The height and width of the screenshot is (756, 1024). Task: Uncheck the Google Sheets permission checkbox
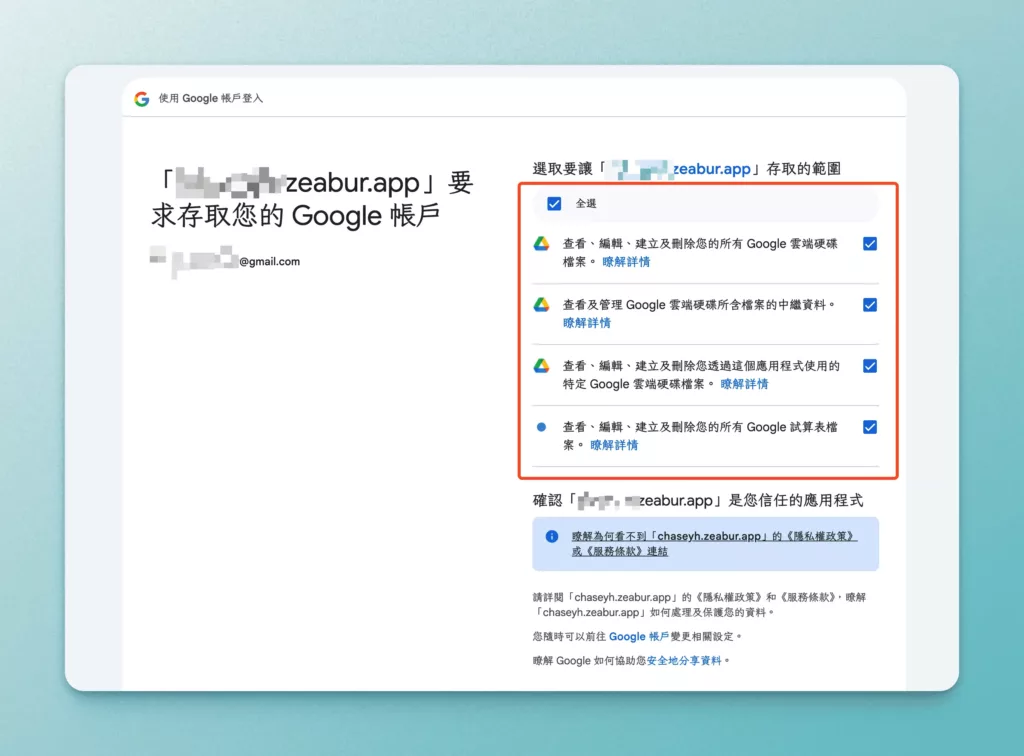click(870, 427)
